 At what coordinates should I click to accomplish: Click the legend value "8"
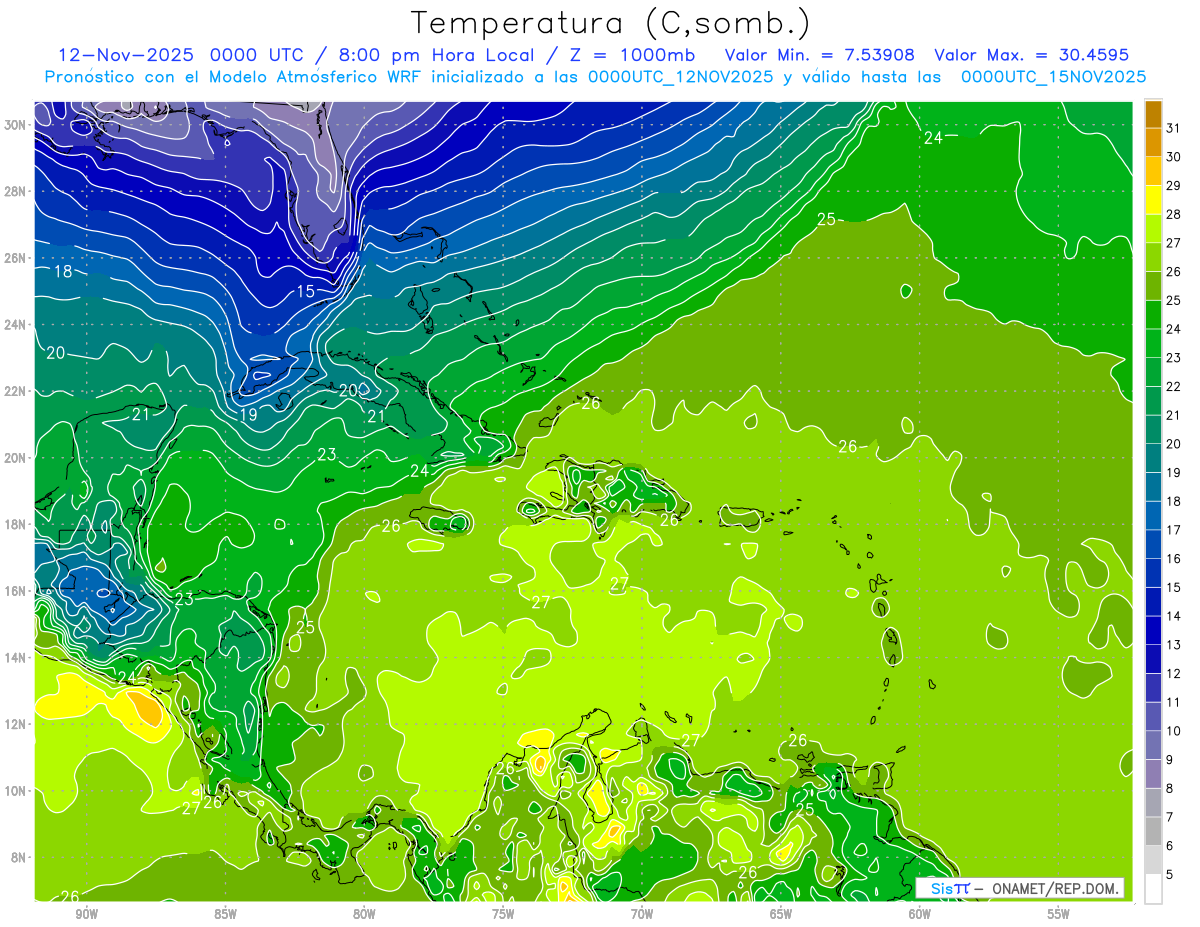(x=1170, y=789)
